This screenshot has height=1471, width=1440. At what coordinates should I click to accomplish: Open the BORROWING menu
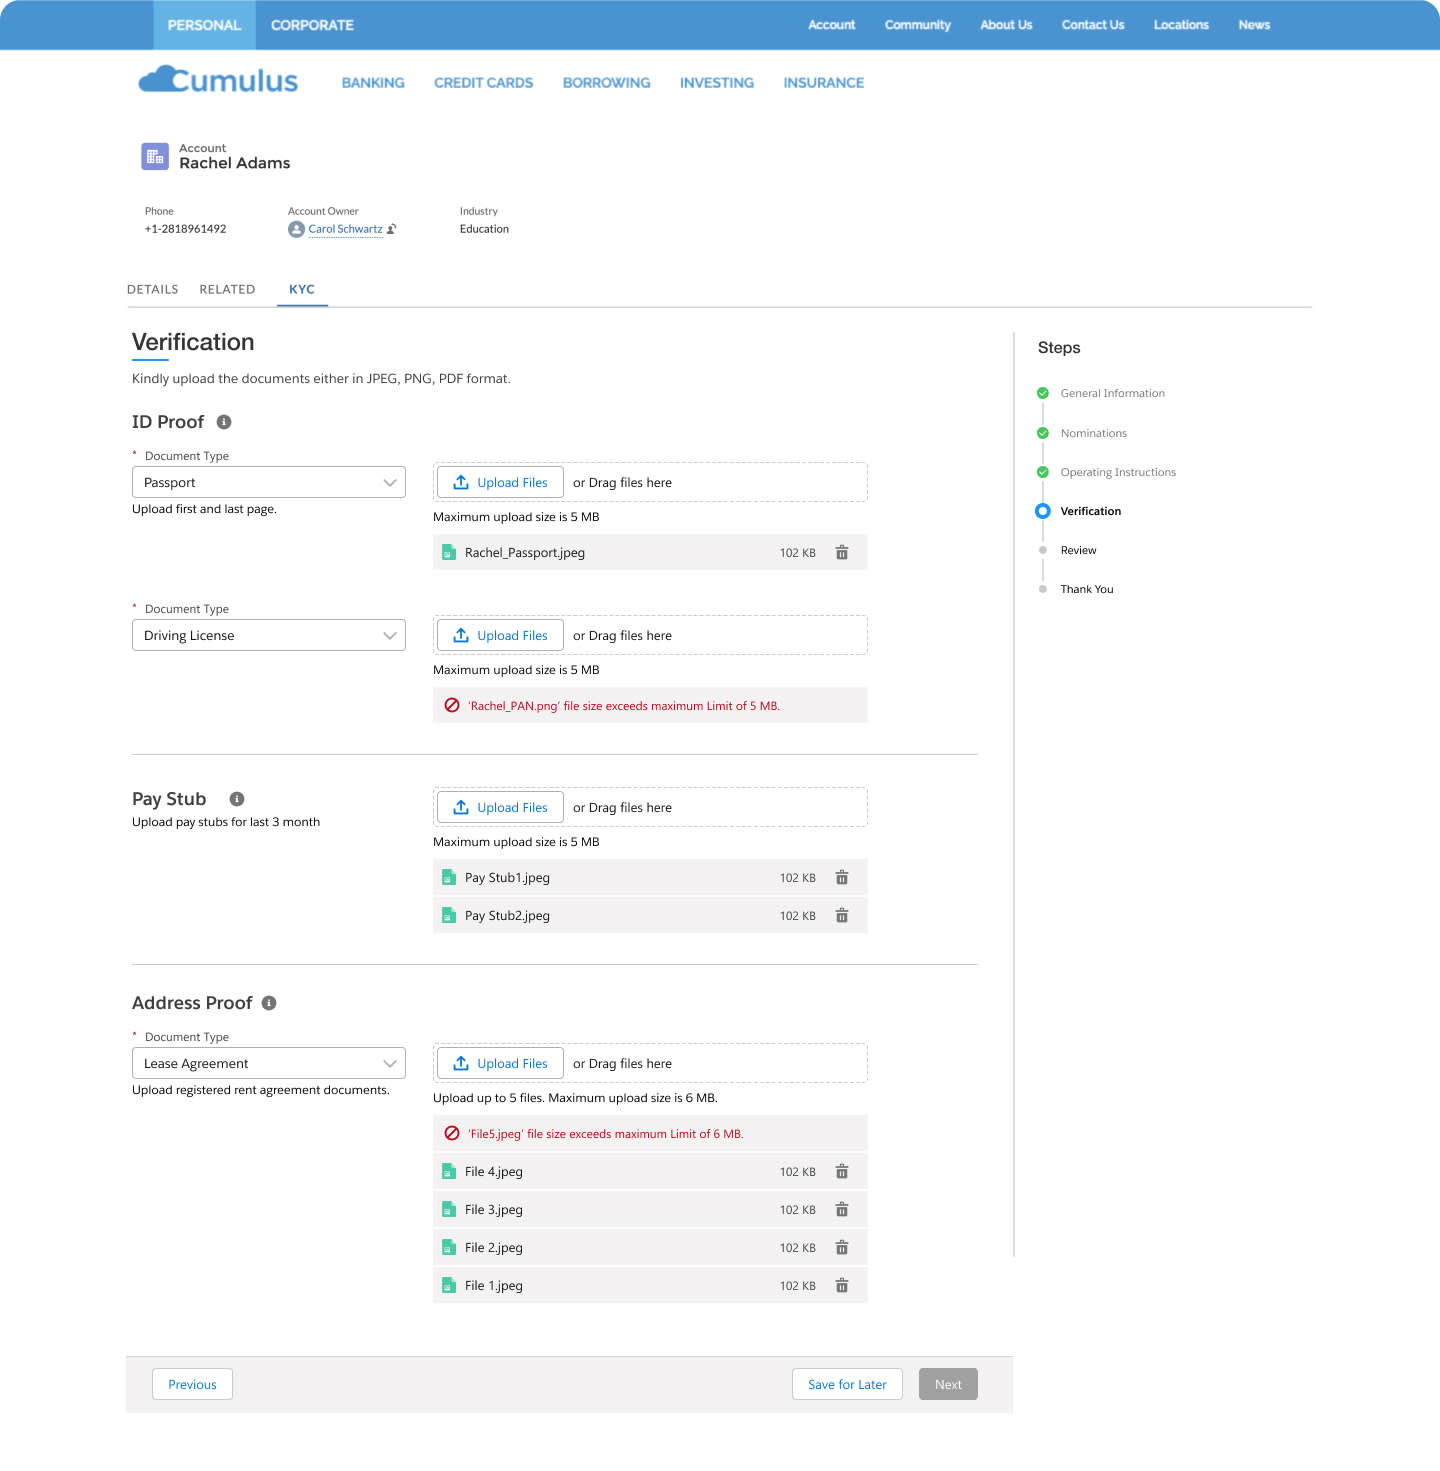[606, 83]
